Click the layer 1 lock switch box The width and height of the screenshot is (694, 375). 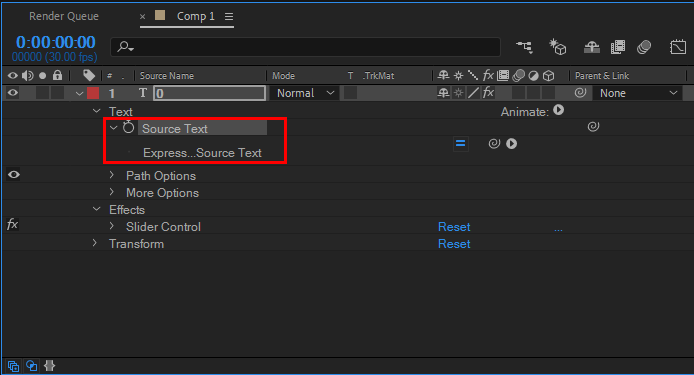57,93
